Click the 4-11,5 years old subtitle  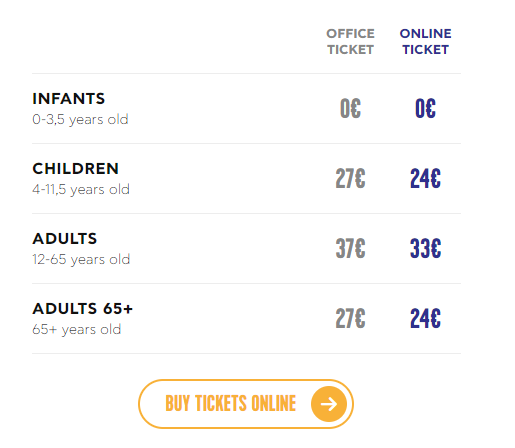point(81,190)
